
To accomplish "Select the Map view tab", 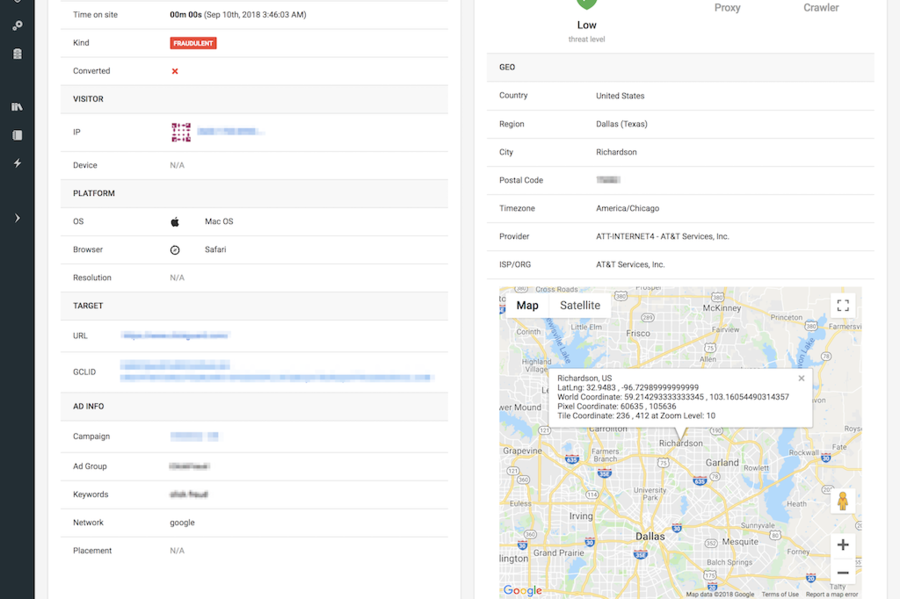I will click(527, 306).
